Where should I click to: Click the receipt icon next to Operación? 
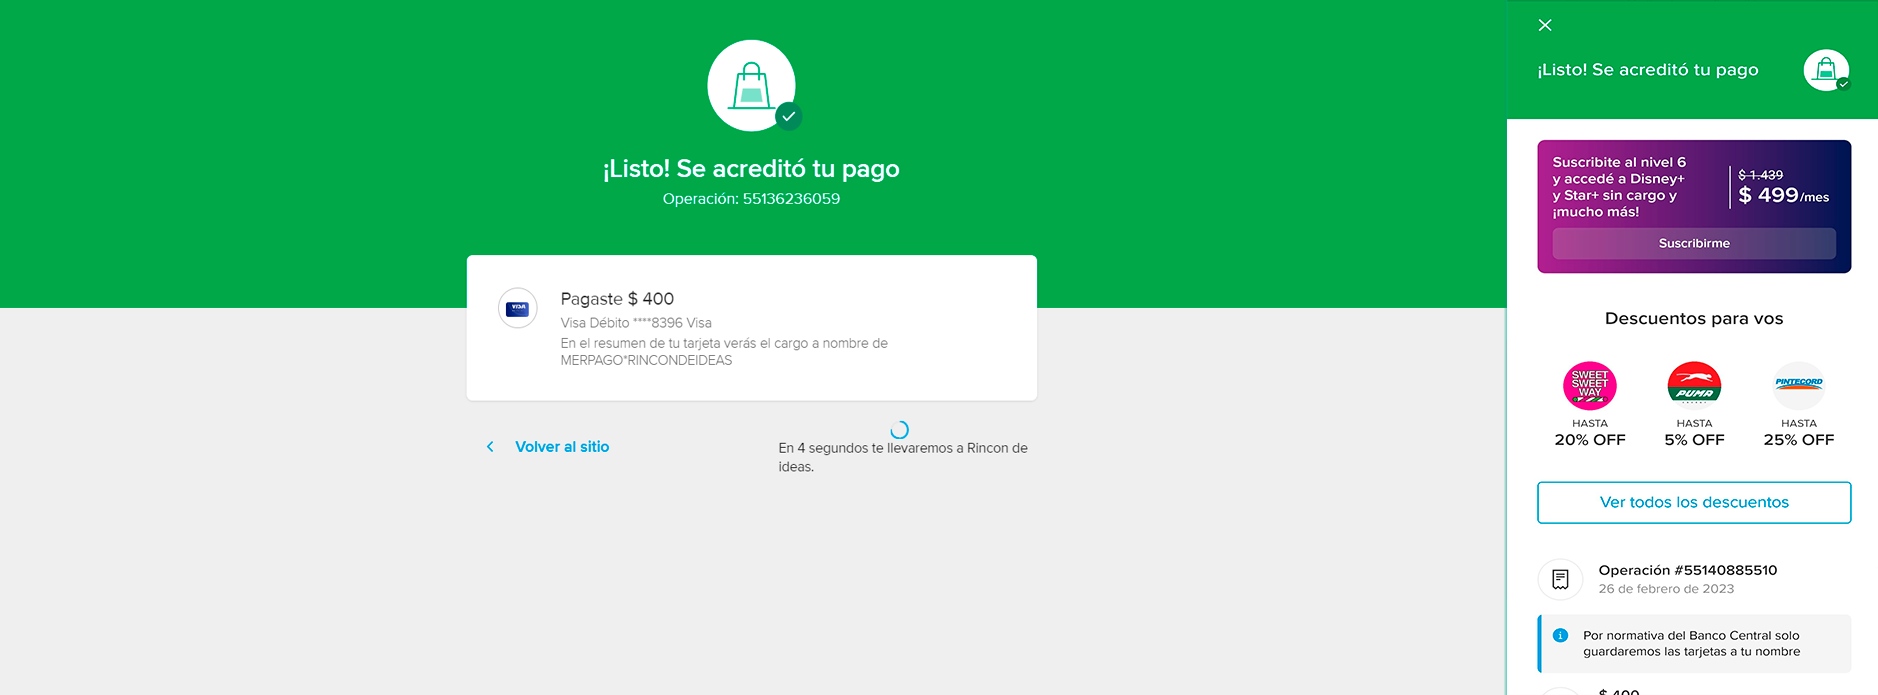1560,579
